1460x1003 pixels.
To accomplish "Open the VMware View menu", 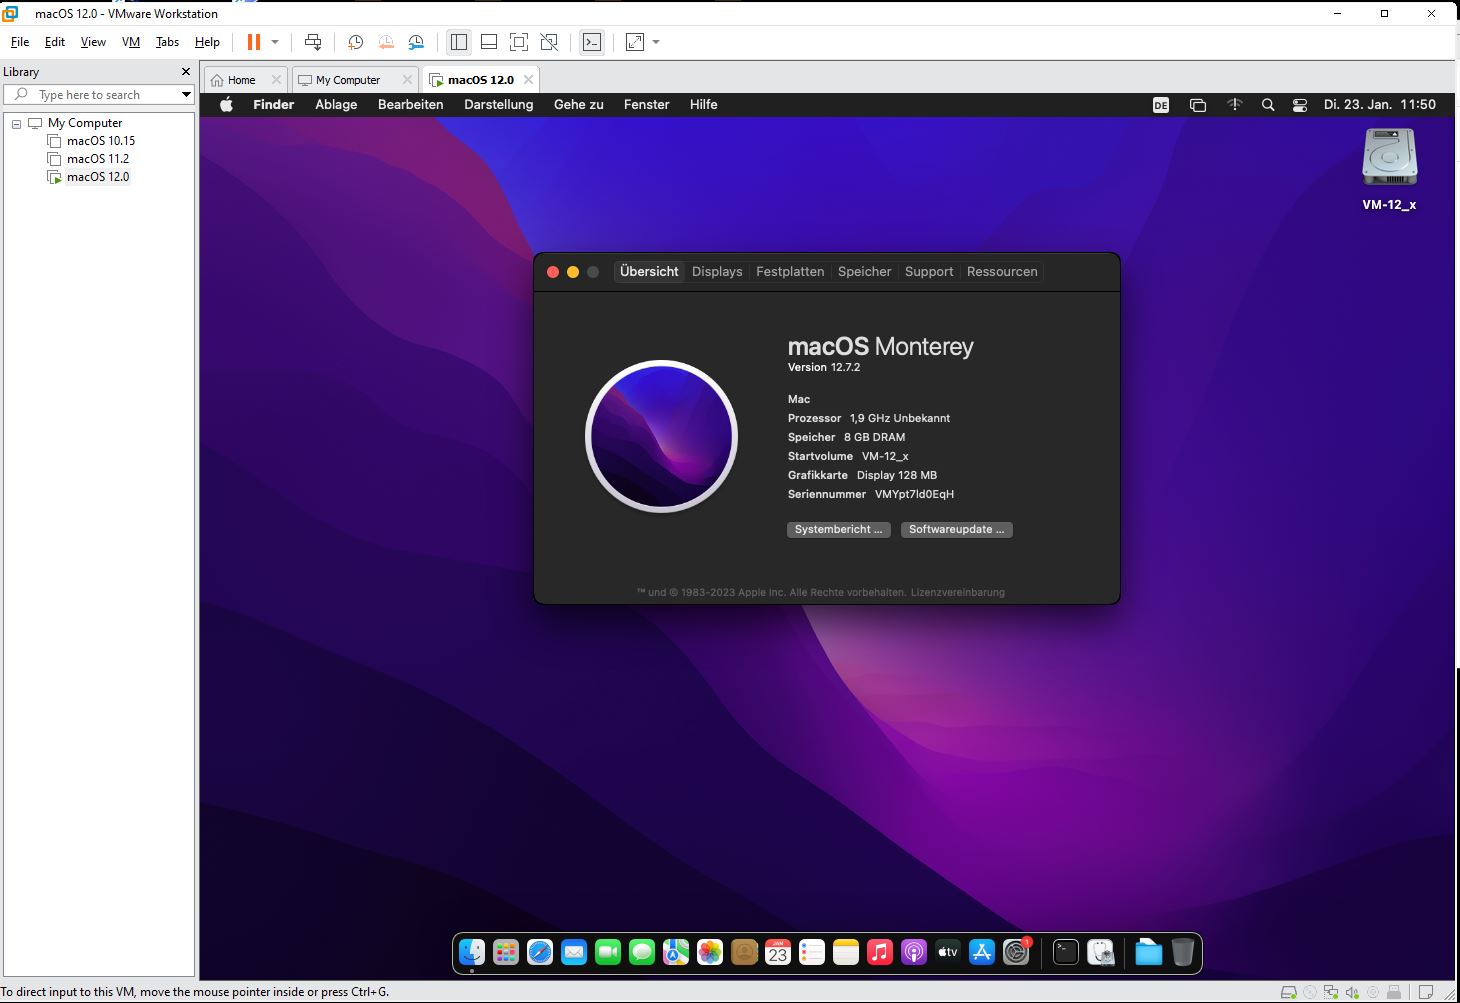I will pos(93,42).
